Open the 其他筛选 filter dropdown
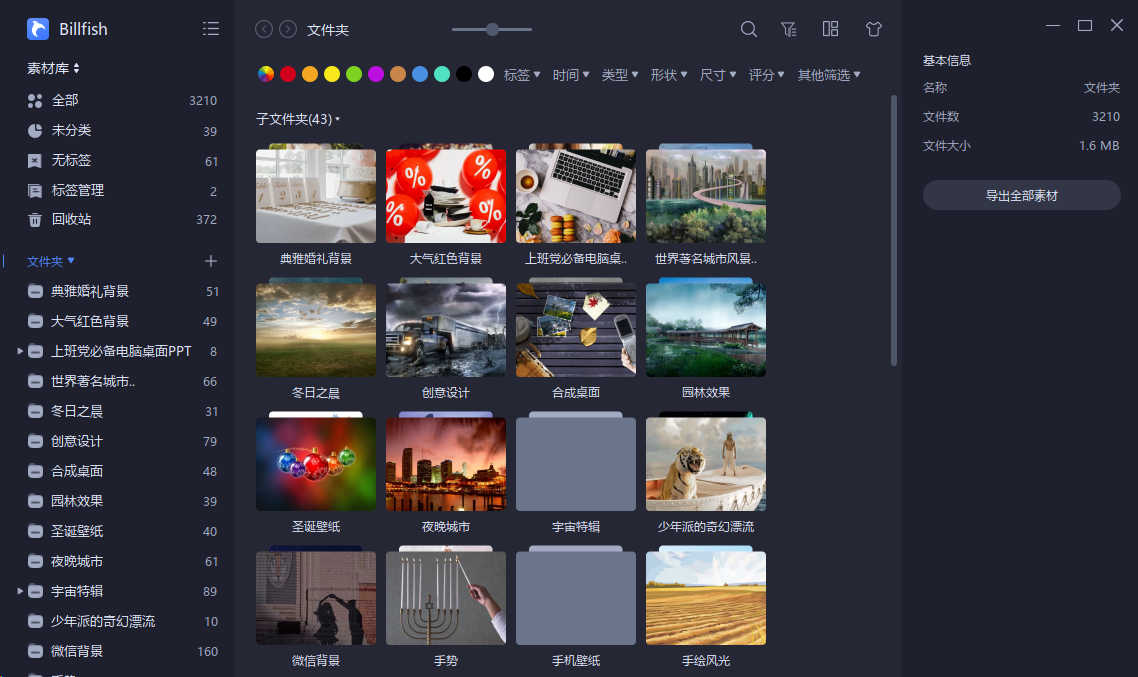The image size is (1138, 677). pos(829,75)
